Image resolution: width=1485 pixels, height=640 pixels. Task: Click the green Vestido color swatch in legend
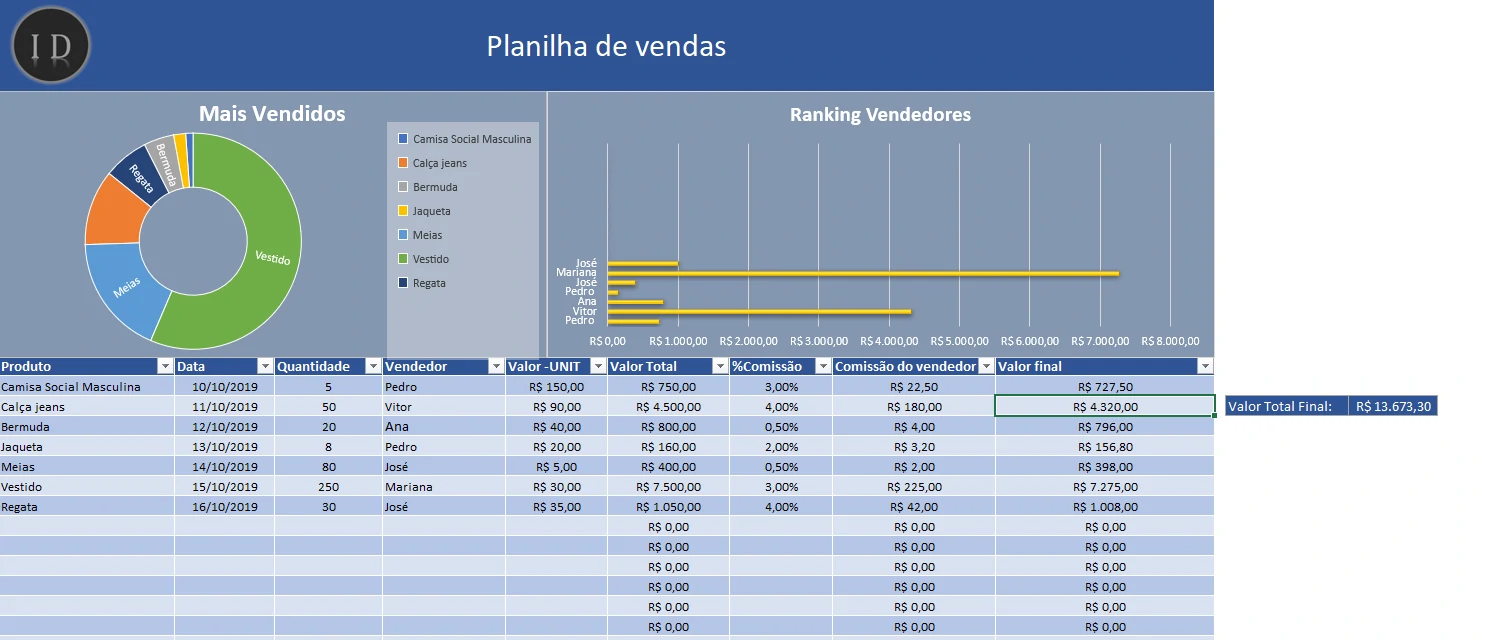(x=401, y=258)
